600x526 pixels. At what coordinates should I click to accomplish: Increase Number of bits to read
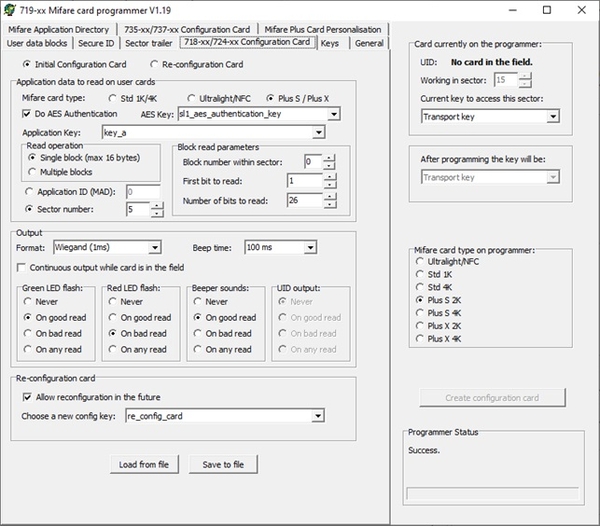tap(330, 197)
